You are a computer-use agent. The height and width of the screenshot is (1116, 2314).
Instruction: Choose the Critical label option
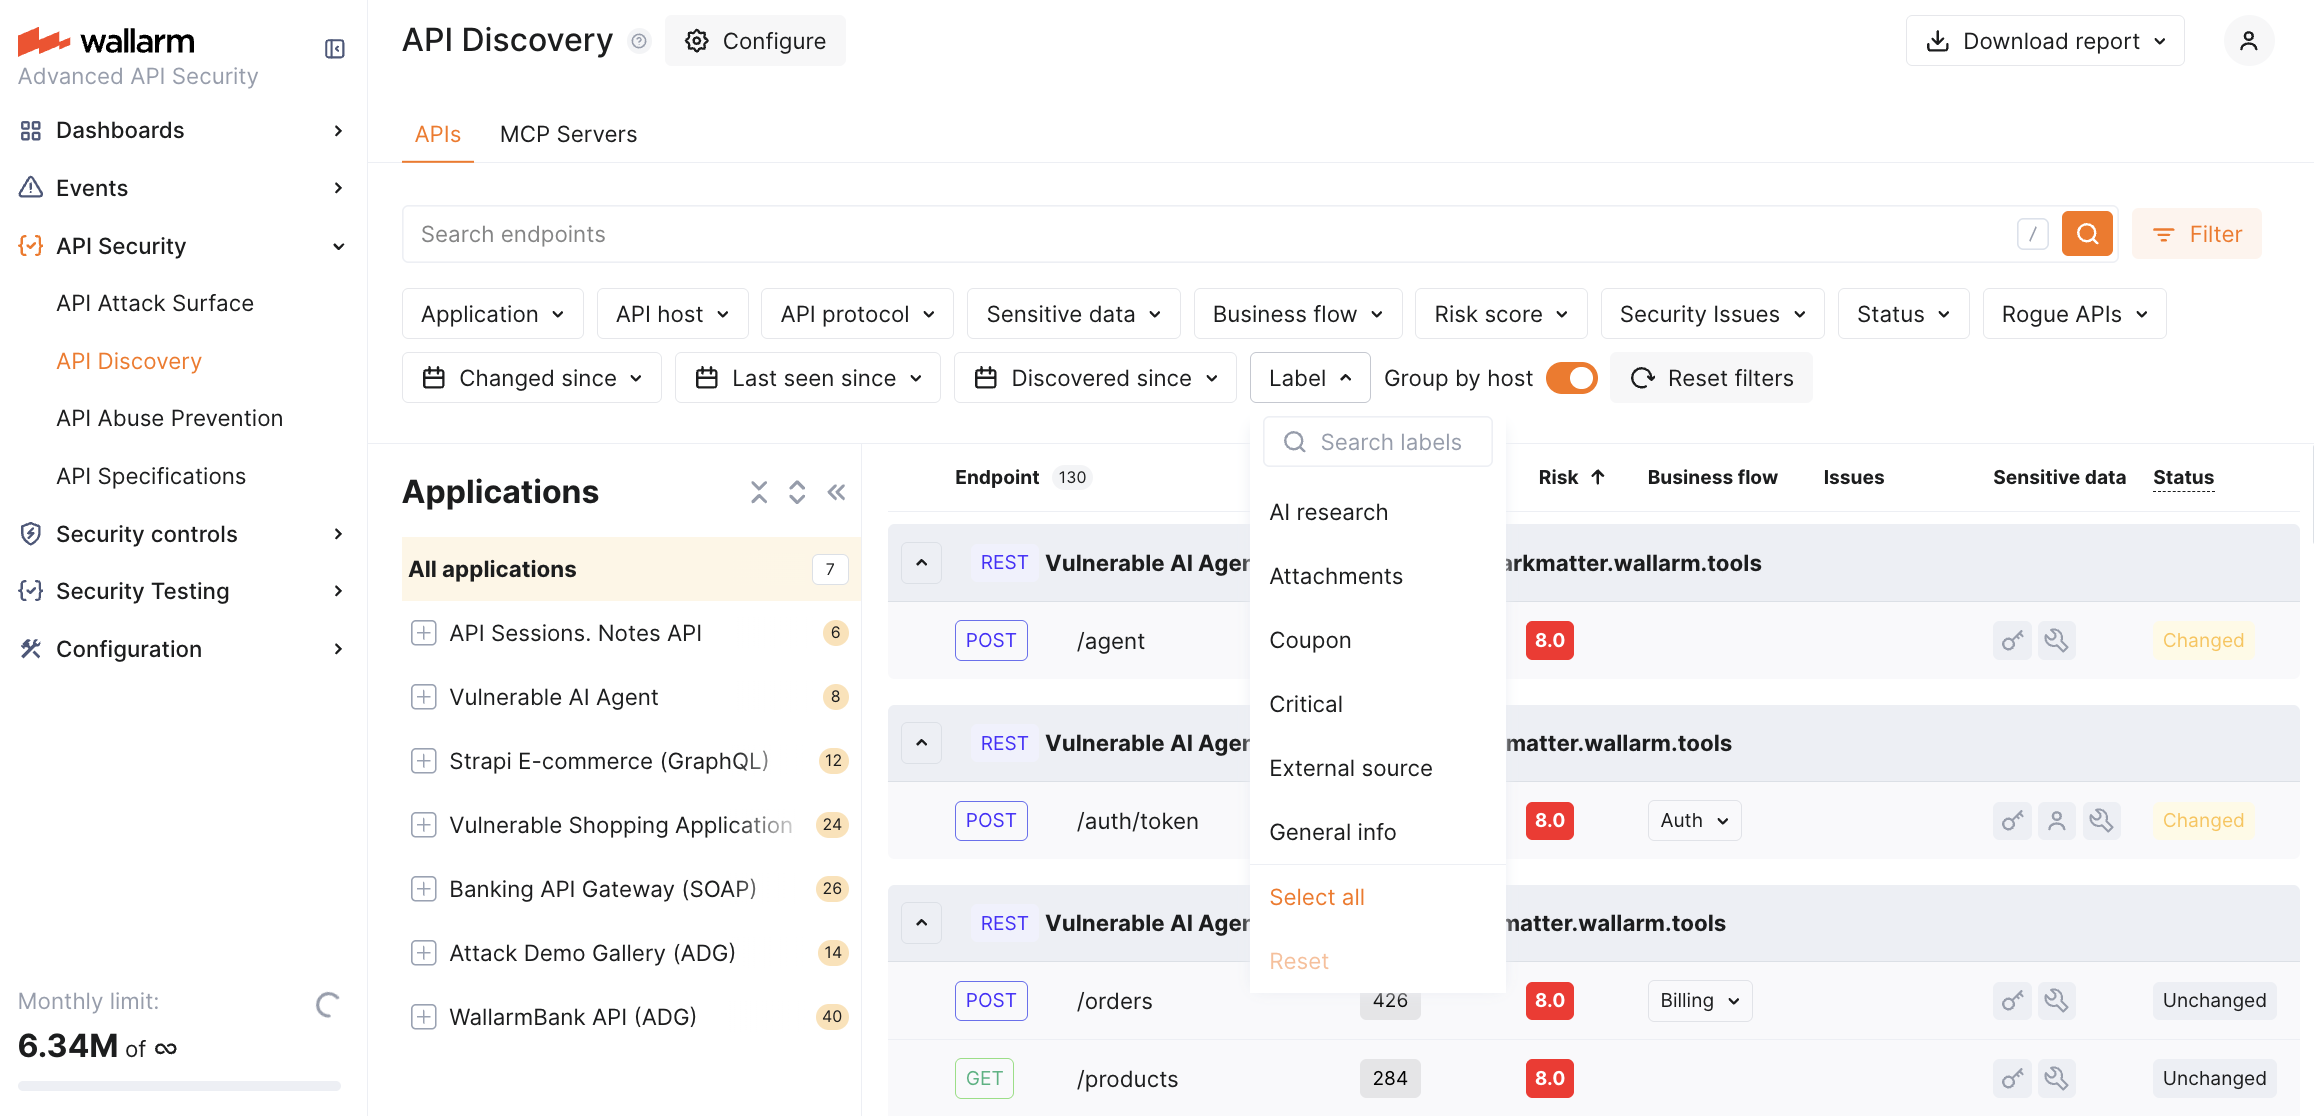1306,704
